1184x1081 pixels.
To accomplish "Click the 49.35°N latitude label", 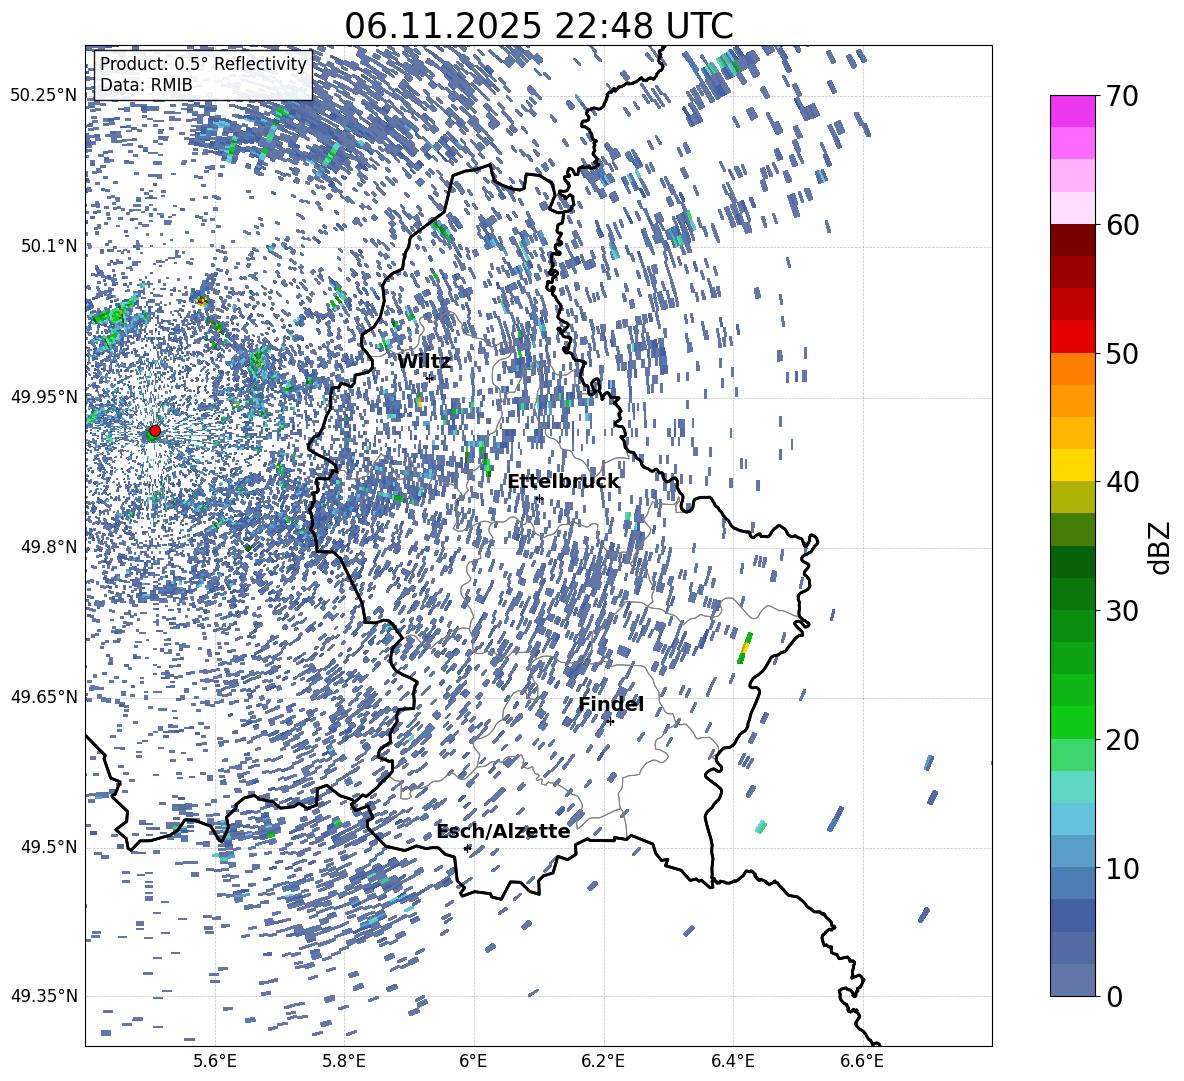I will coord(43,996).
